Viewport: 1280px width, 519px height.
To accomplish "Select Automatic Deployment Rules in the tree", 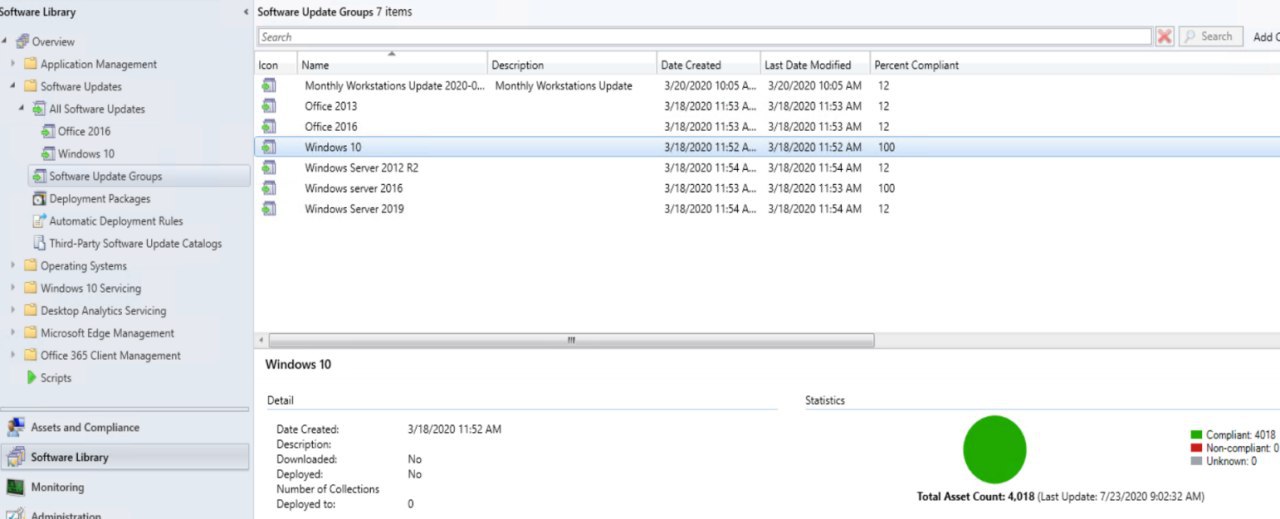I will pos(116,221).
